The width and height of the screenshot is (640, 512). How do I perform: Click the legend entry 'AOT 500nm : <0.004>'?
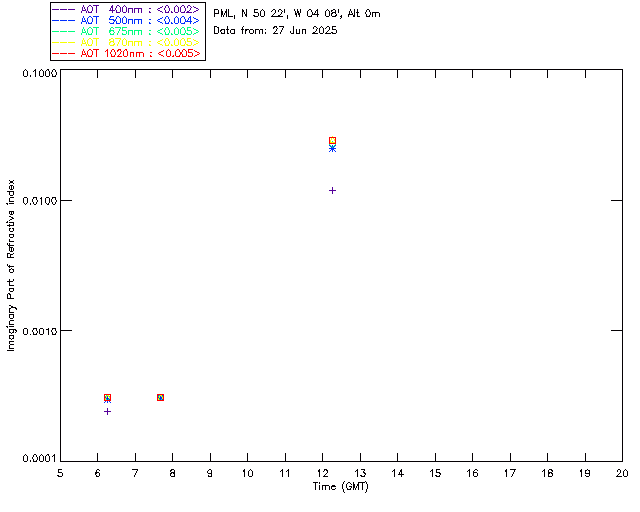pos(126,20)
